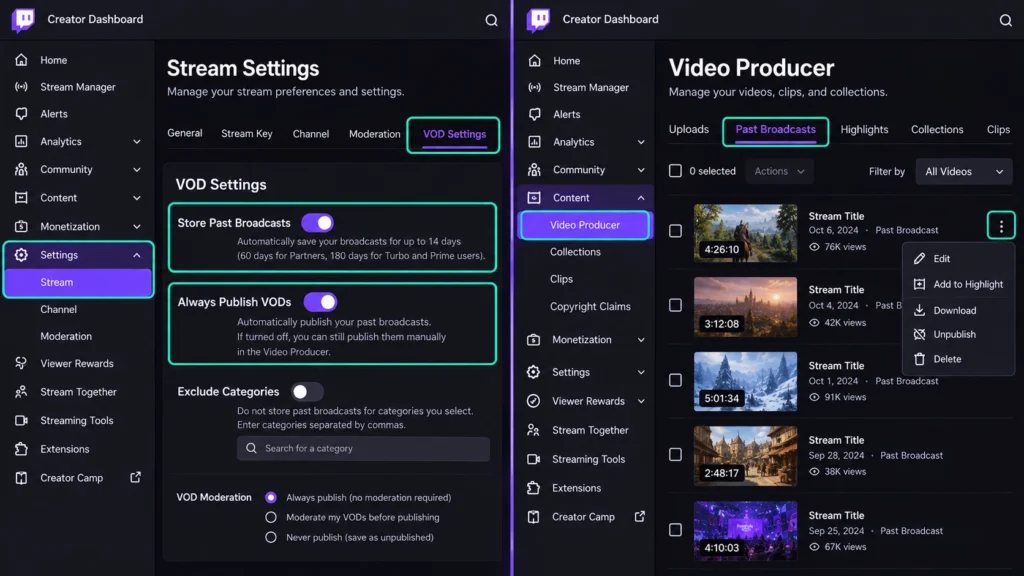Select Moderate my VODs before publishing
This screenshot has width=1024, height=576.
(x=271, y=517)
